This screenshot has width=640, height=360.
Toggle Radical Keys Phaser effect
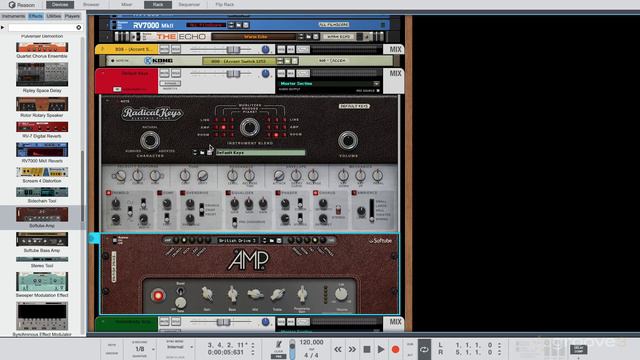click(x=278, y=193)
